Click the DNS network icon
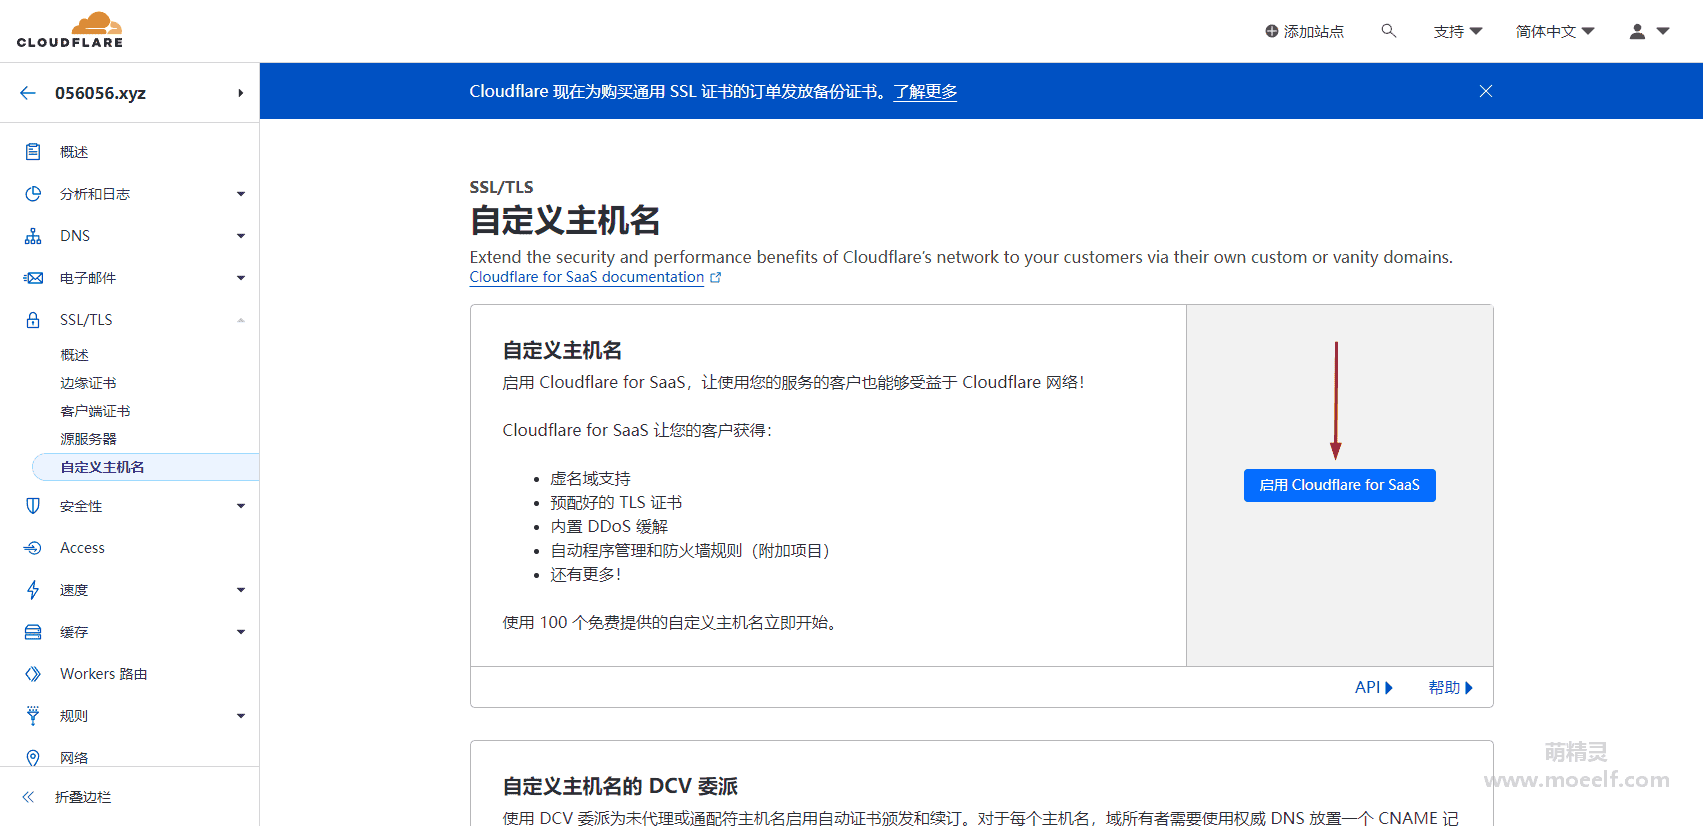The height and width of the screenshot is (826, 1703). tap(33, 236)
